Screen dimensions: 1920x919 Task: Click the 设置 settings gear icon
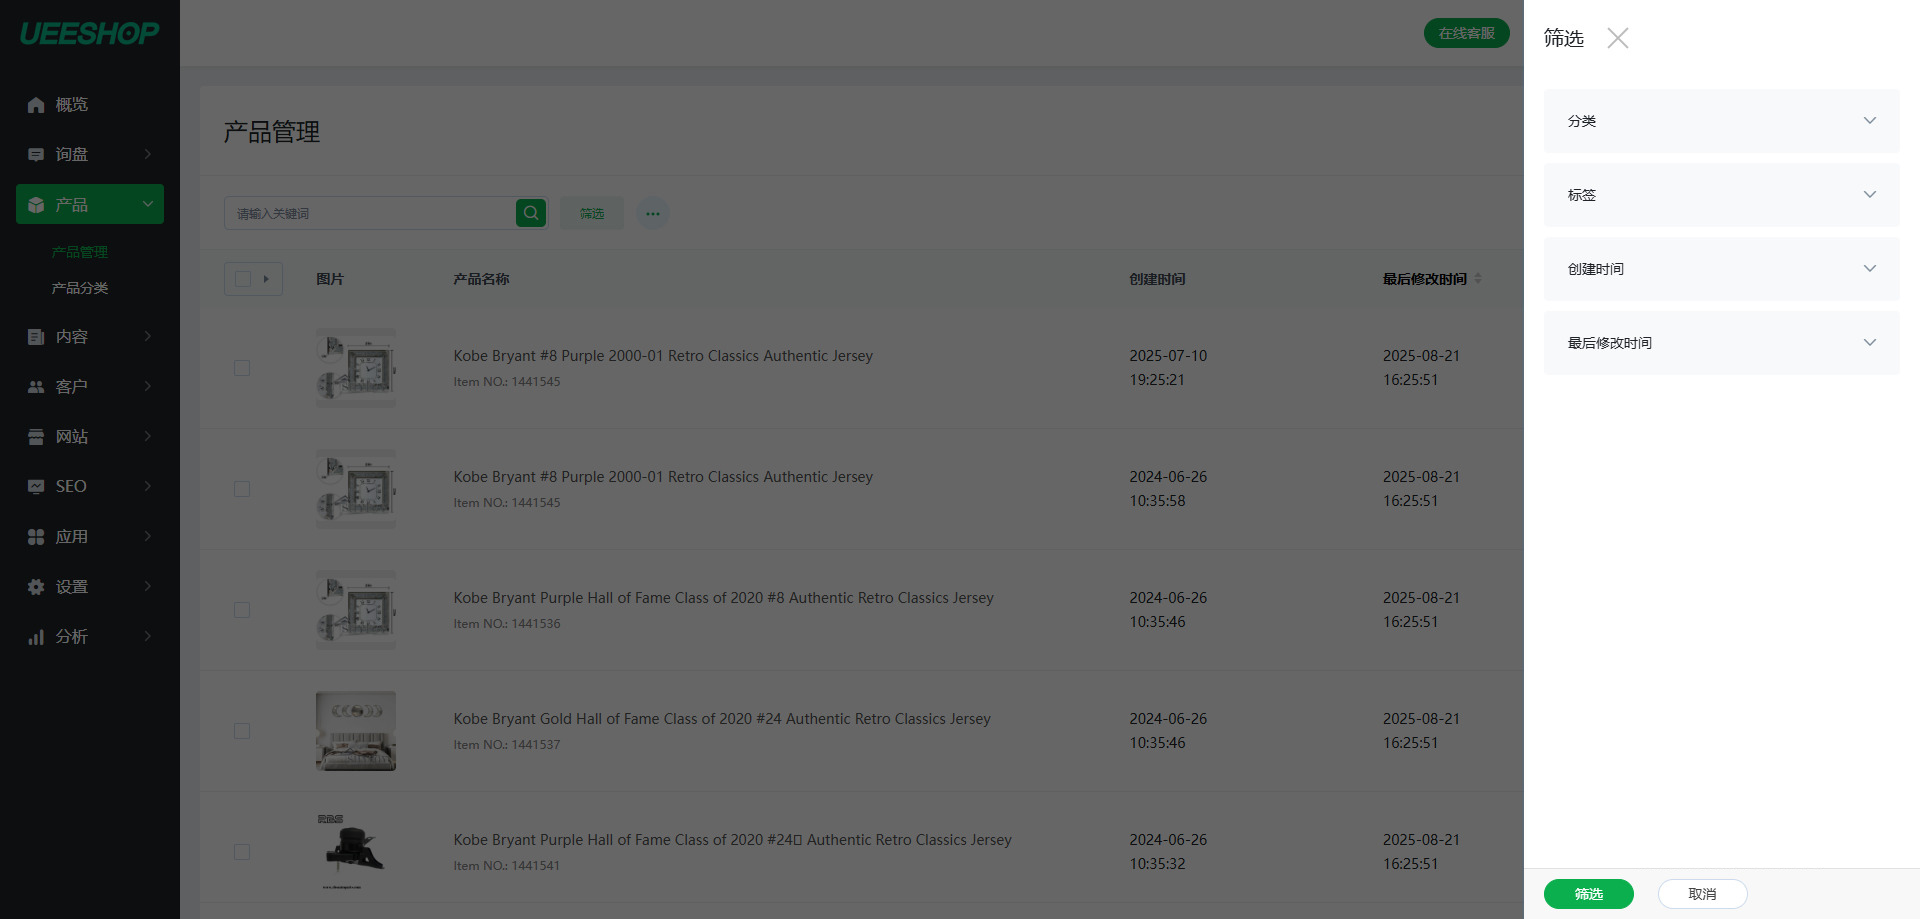pyautogui.click(x=36, y=587)
